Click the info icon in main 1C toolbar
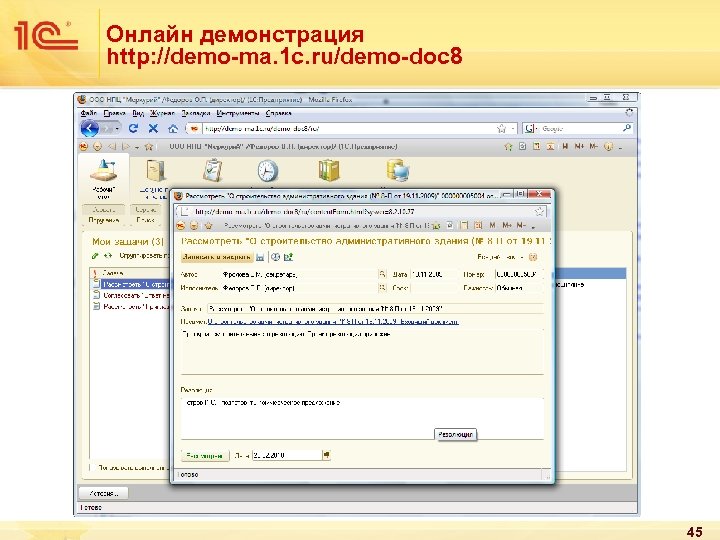This screenshot has height=540, width=720. 608,147
